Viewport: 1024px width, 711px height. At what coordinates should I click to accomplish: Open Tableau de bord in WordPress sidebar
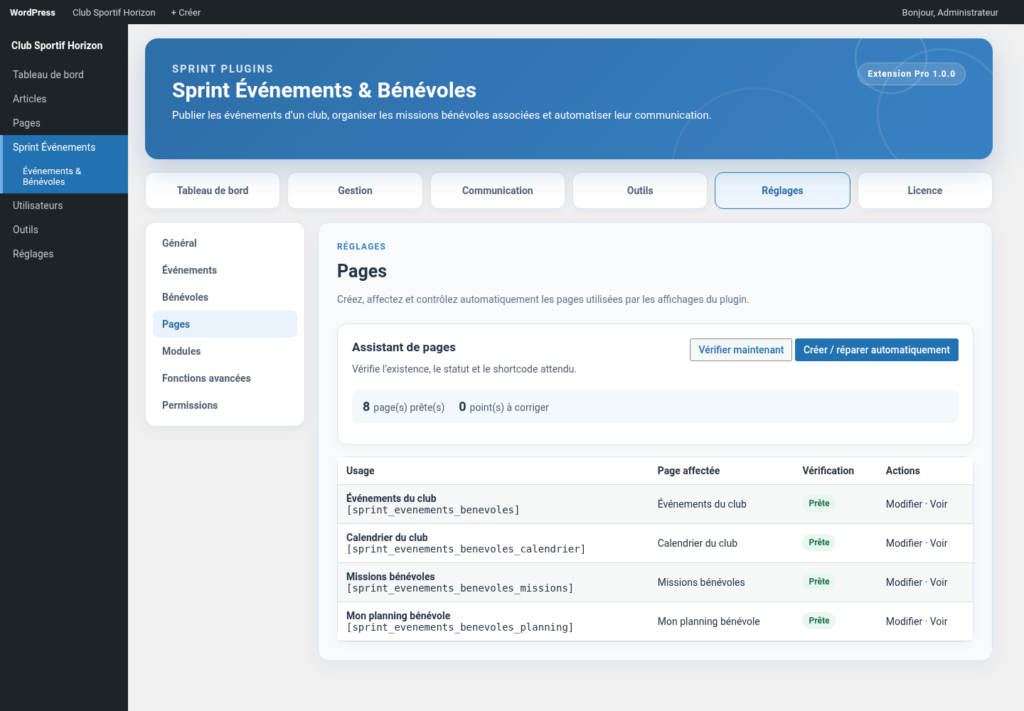[x=64, y=74]
